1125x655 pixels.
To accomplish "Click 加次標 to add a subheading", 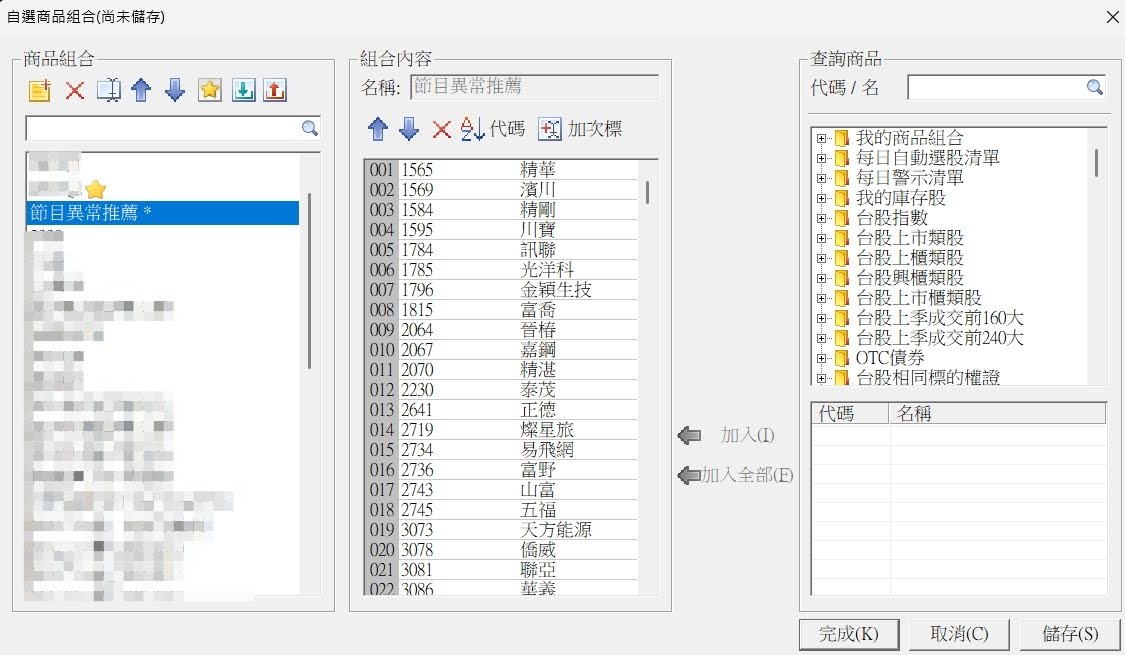I will tap(580, 128).
